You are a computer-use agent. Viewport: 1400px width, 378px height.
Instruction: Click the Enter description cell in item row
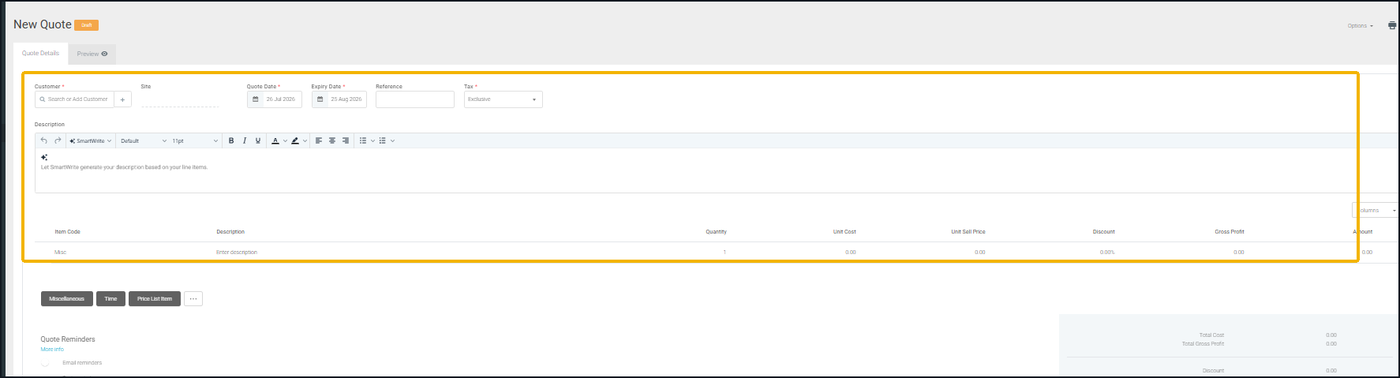click(237, 252)
